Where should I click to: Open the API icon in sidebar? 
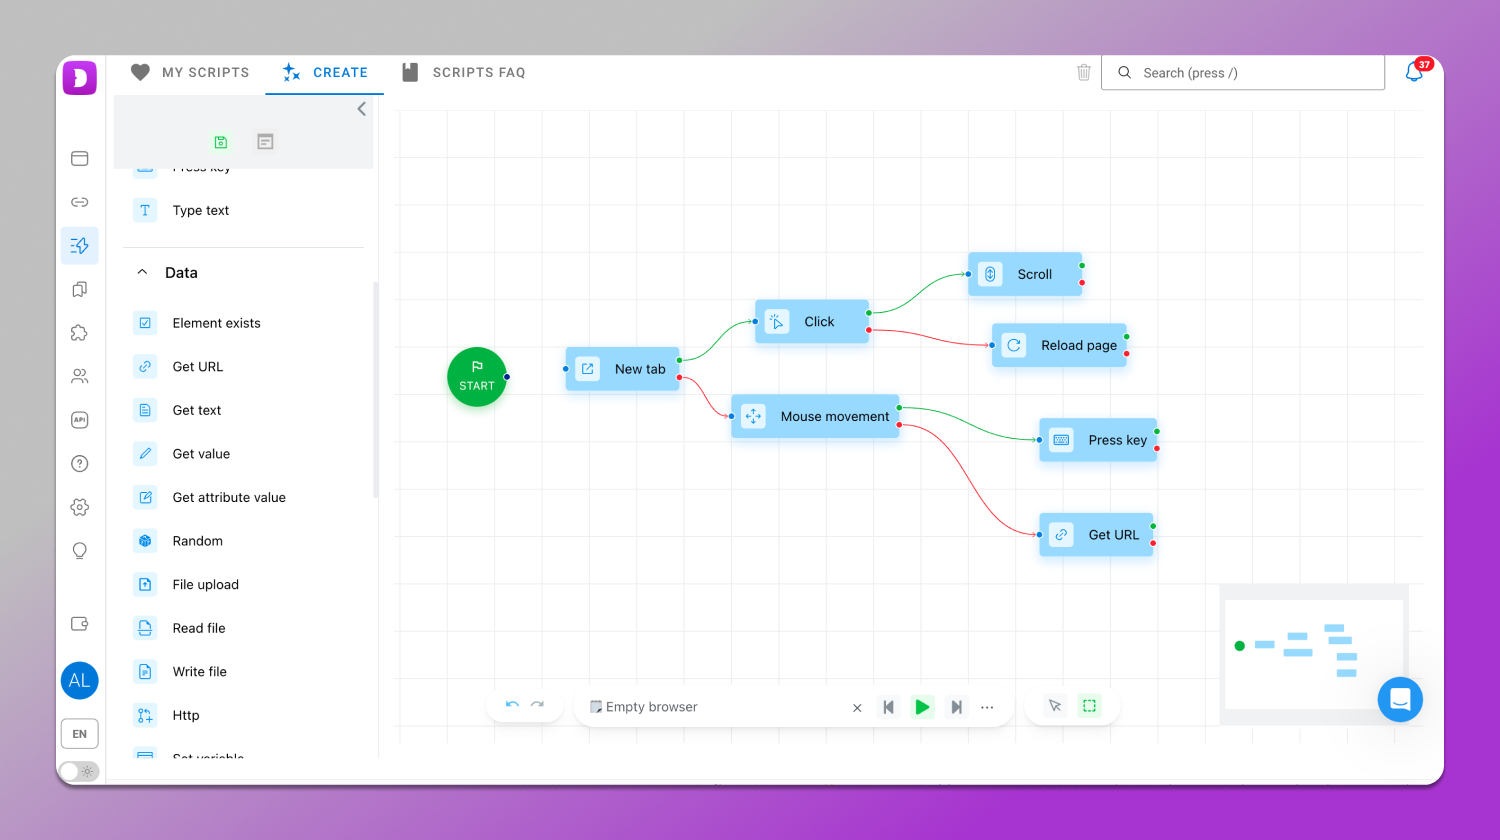(x=80, y=420)
